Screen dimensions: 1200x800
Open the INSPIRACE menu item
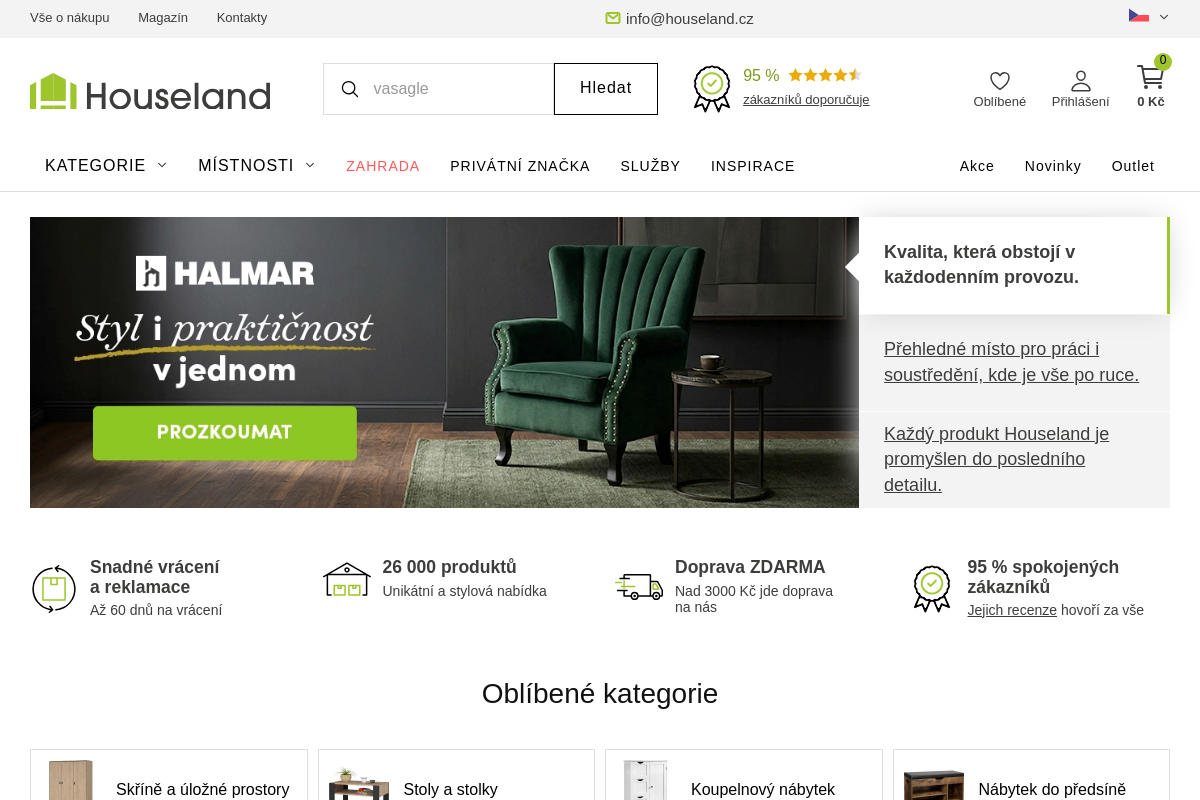(753, 166)
